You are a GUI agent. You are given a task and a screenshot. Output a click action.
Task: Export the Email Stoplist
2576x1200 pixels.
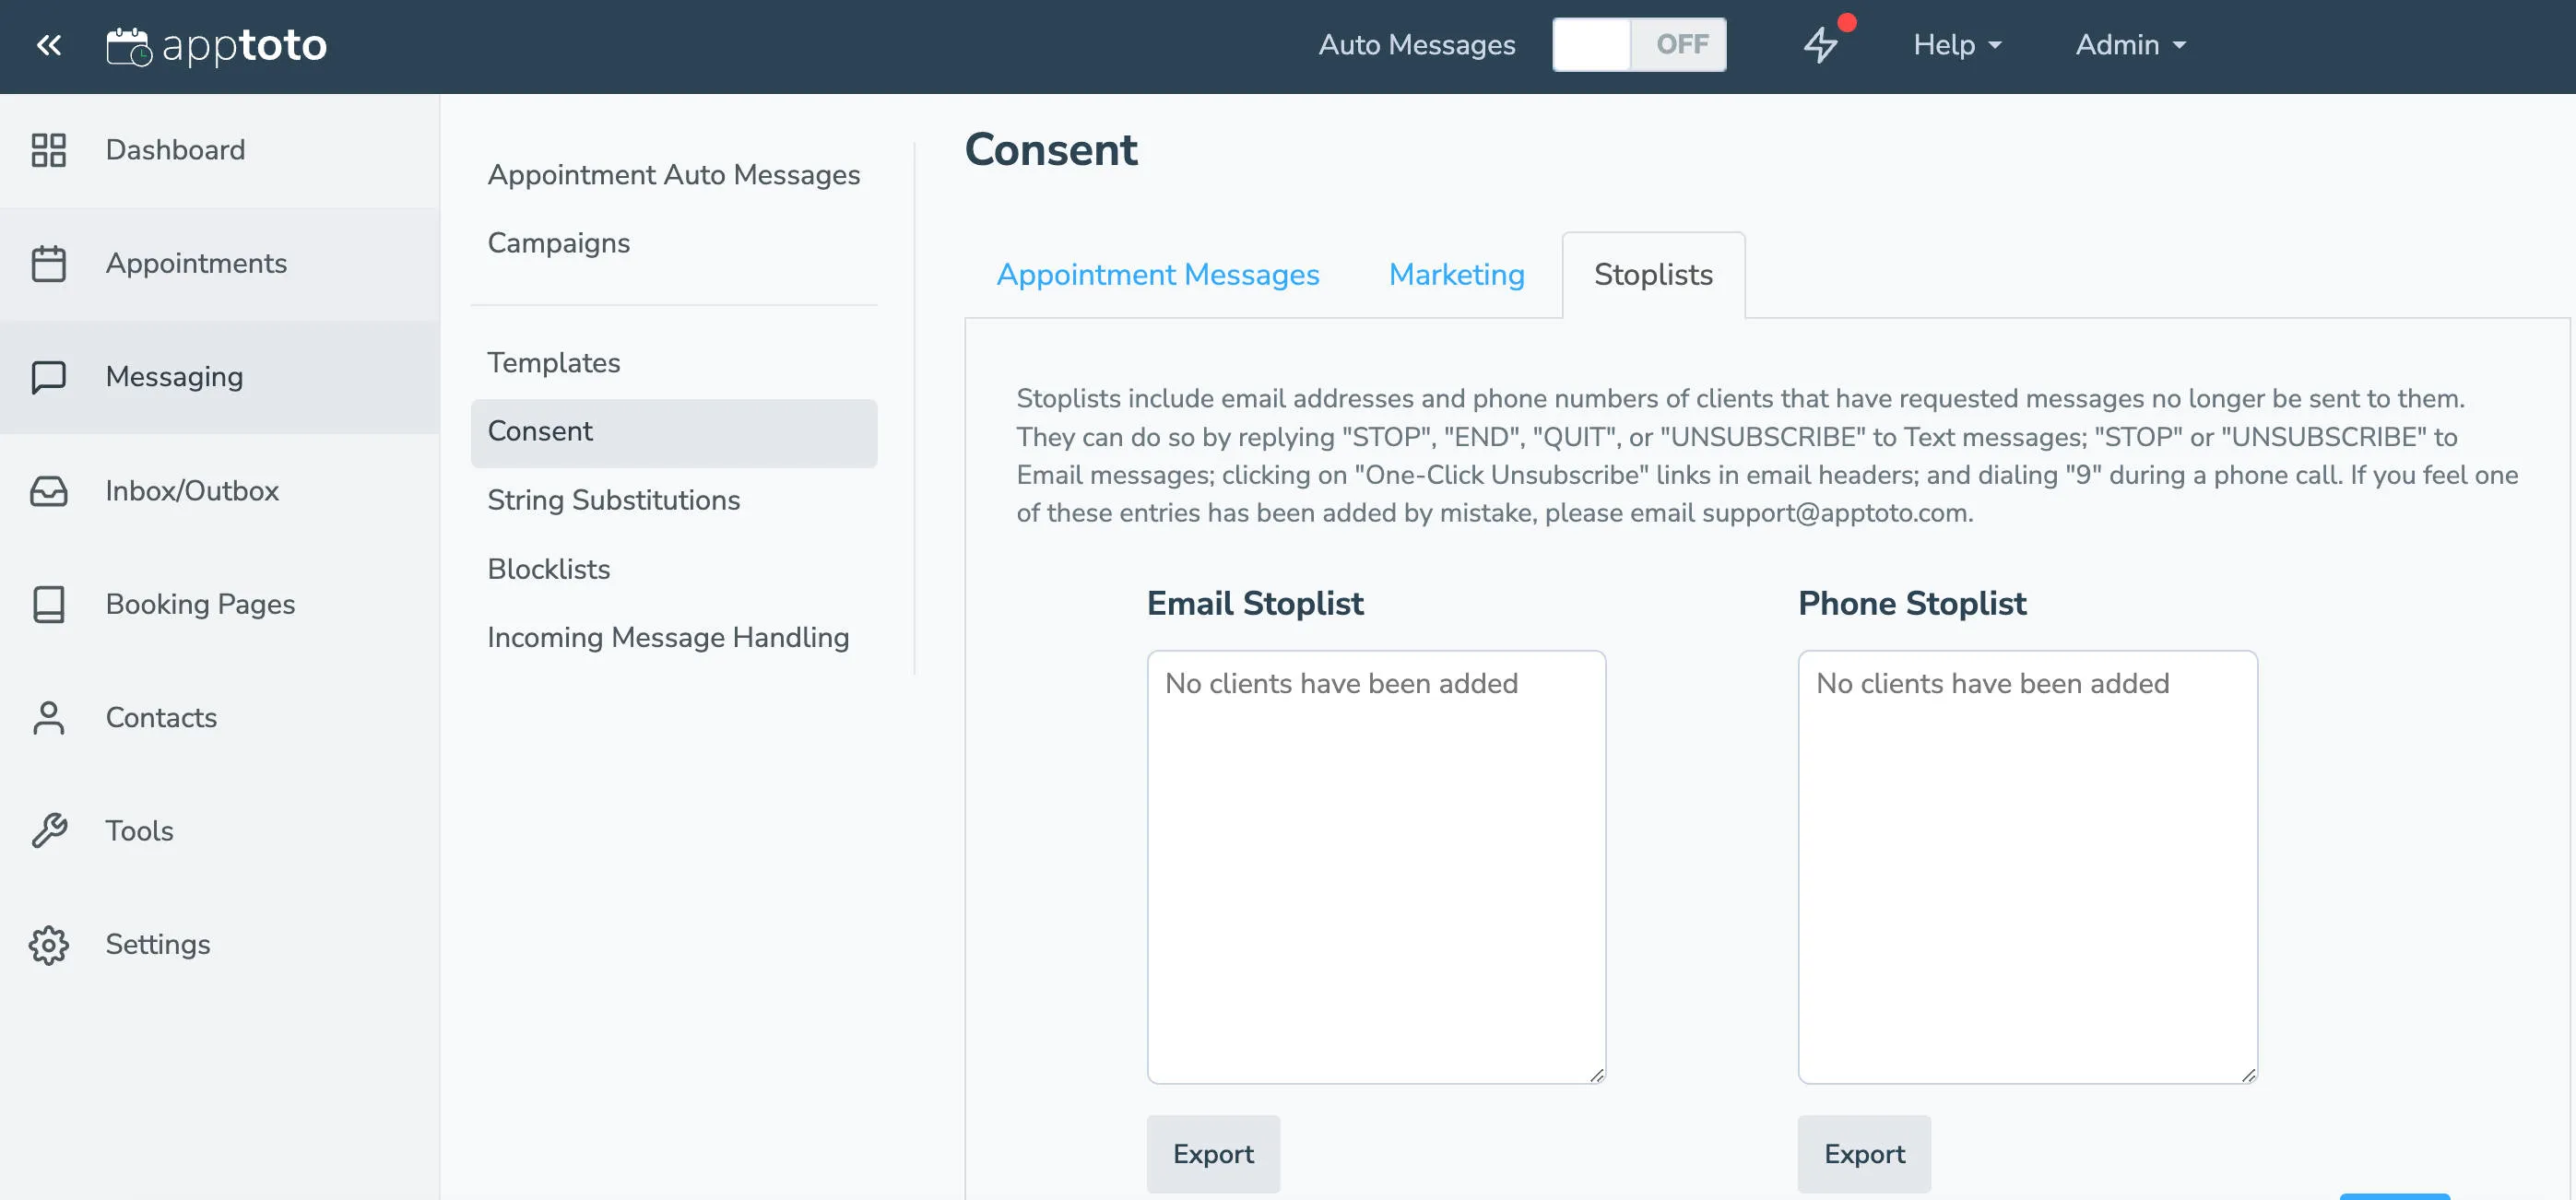[x=1213, y=1153]
